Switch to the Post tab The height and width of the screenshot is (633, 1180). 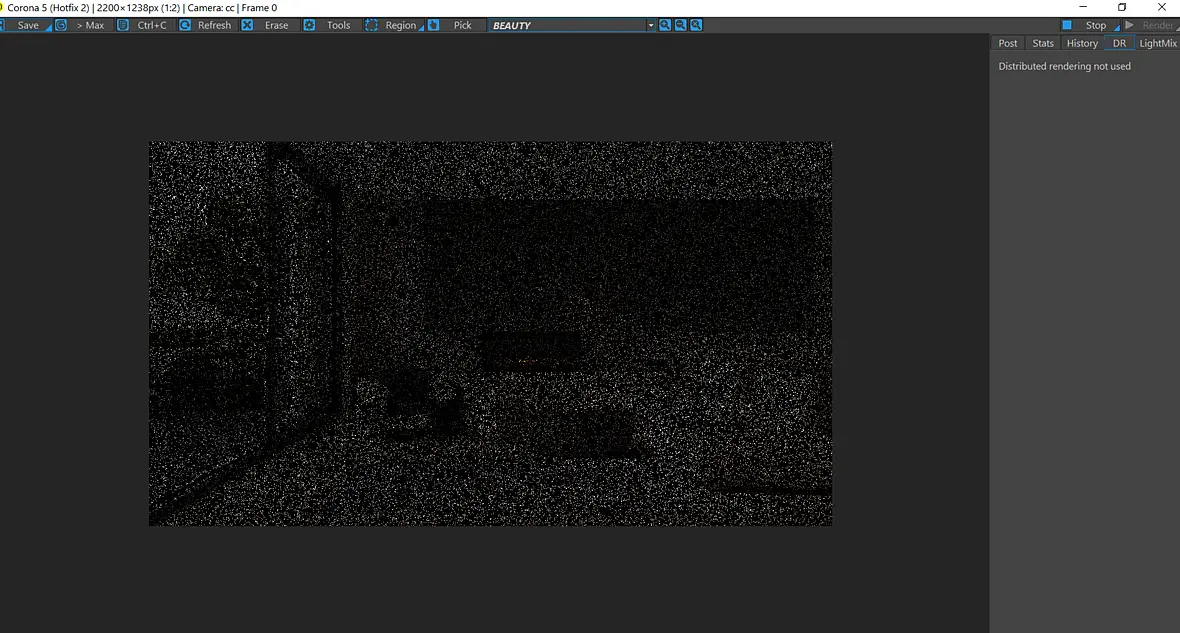(x=1008, y=44)
